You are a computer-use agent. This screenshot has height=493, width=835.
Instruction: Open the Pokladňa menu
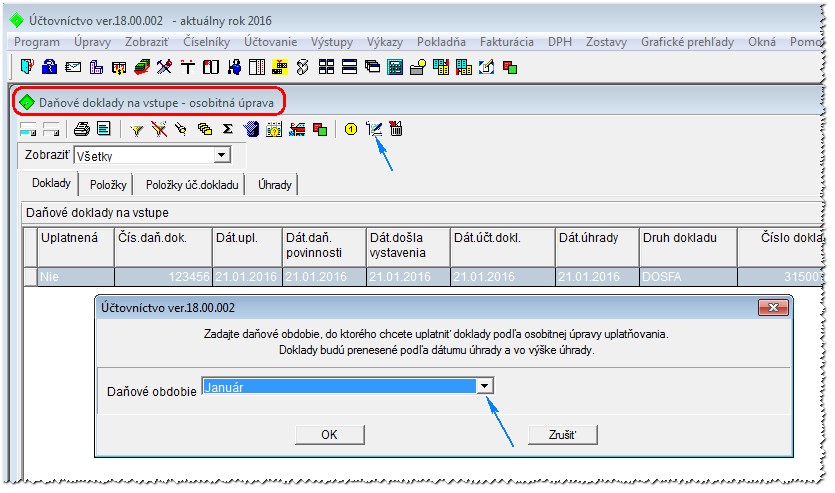point(441,42)
